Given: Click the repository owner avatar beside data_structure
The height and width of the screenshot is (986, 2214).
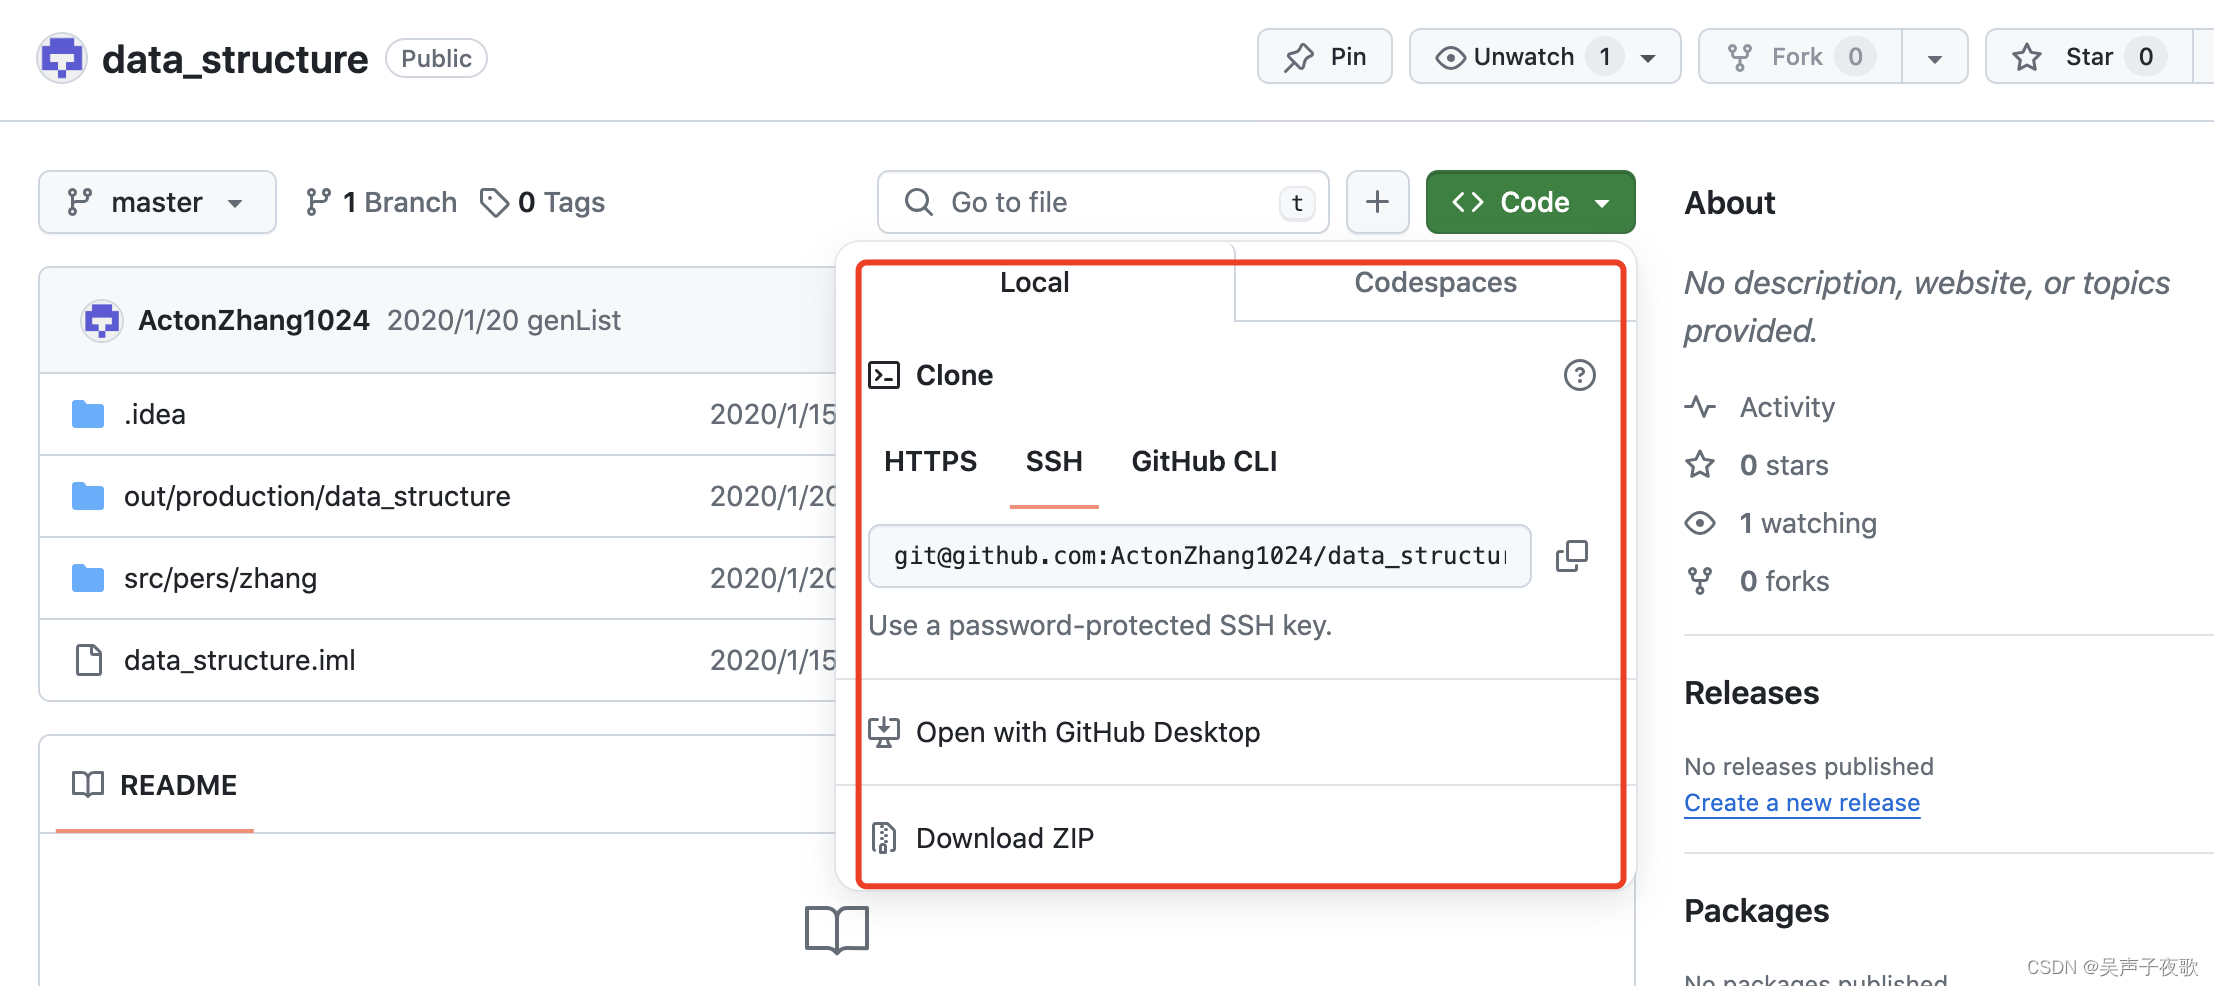Looking at the screenshot, I should point(62,58).
